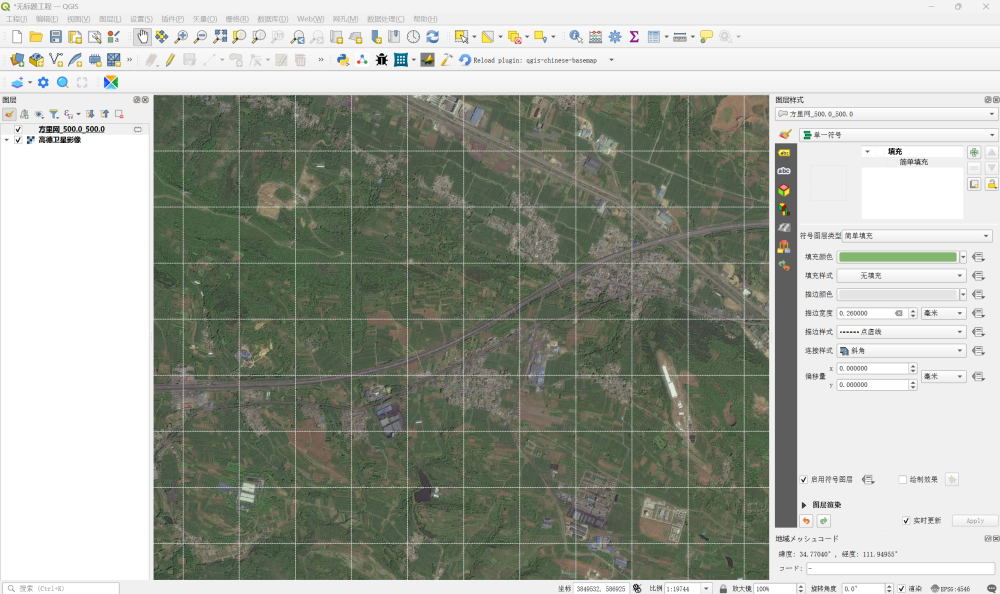Add a symbol layer with the green plus
The height and width of the screenshot is (594, 1000).
tap(974, 152)
